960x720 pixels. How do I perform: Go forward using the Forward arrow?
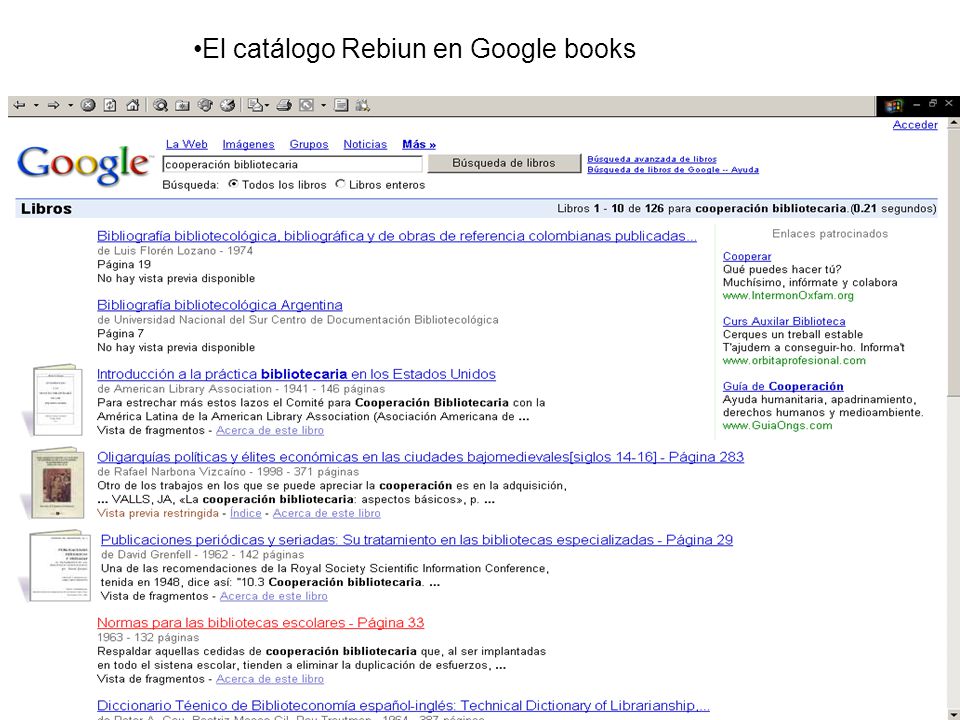[53, 105]
